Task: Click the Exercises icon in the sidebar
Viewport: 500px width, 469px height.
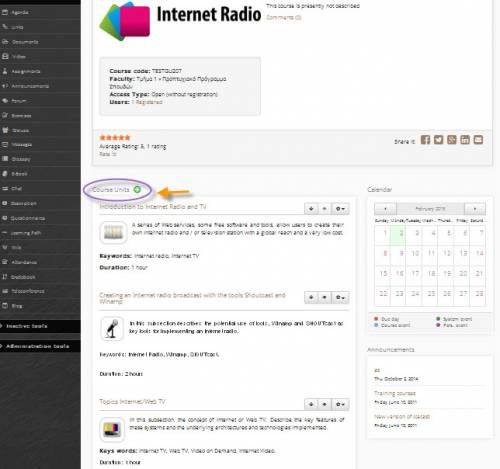Action: tap(5, 115)
